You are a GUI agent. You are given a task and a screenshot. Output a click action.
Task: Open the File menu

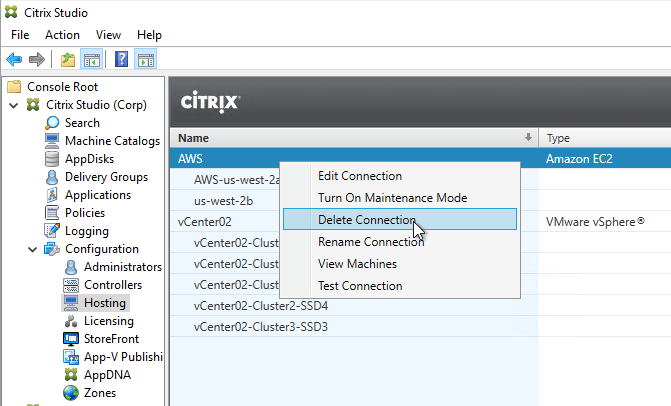tap(20, 35)
